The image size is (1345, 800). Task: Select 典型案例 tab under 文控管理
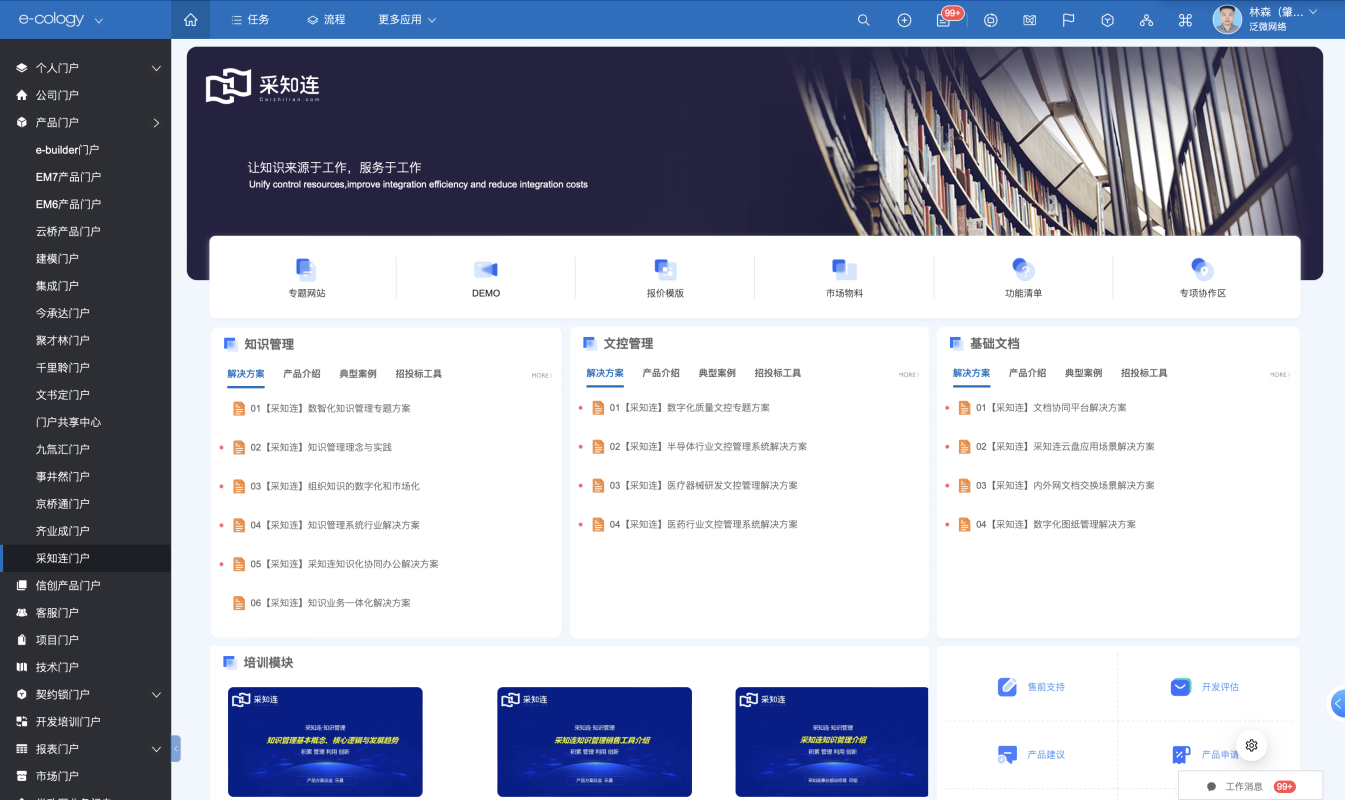716,373
